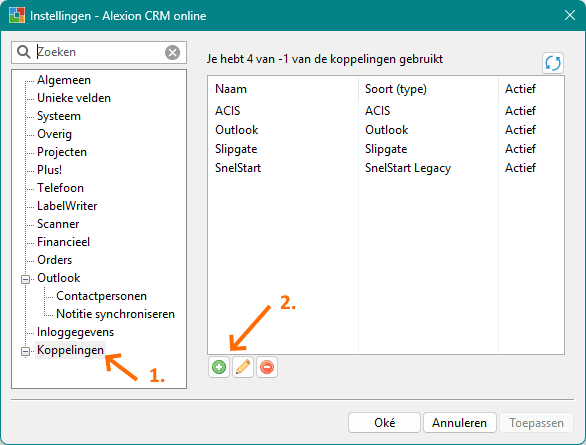Select Koppelingen in the tree
This screenshot has width=586, height=445.
[70, 350]
